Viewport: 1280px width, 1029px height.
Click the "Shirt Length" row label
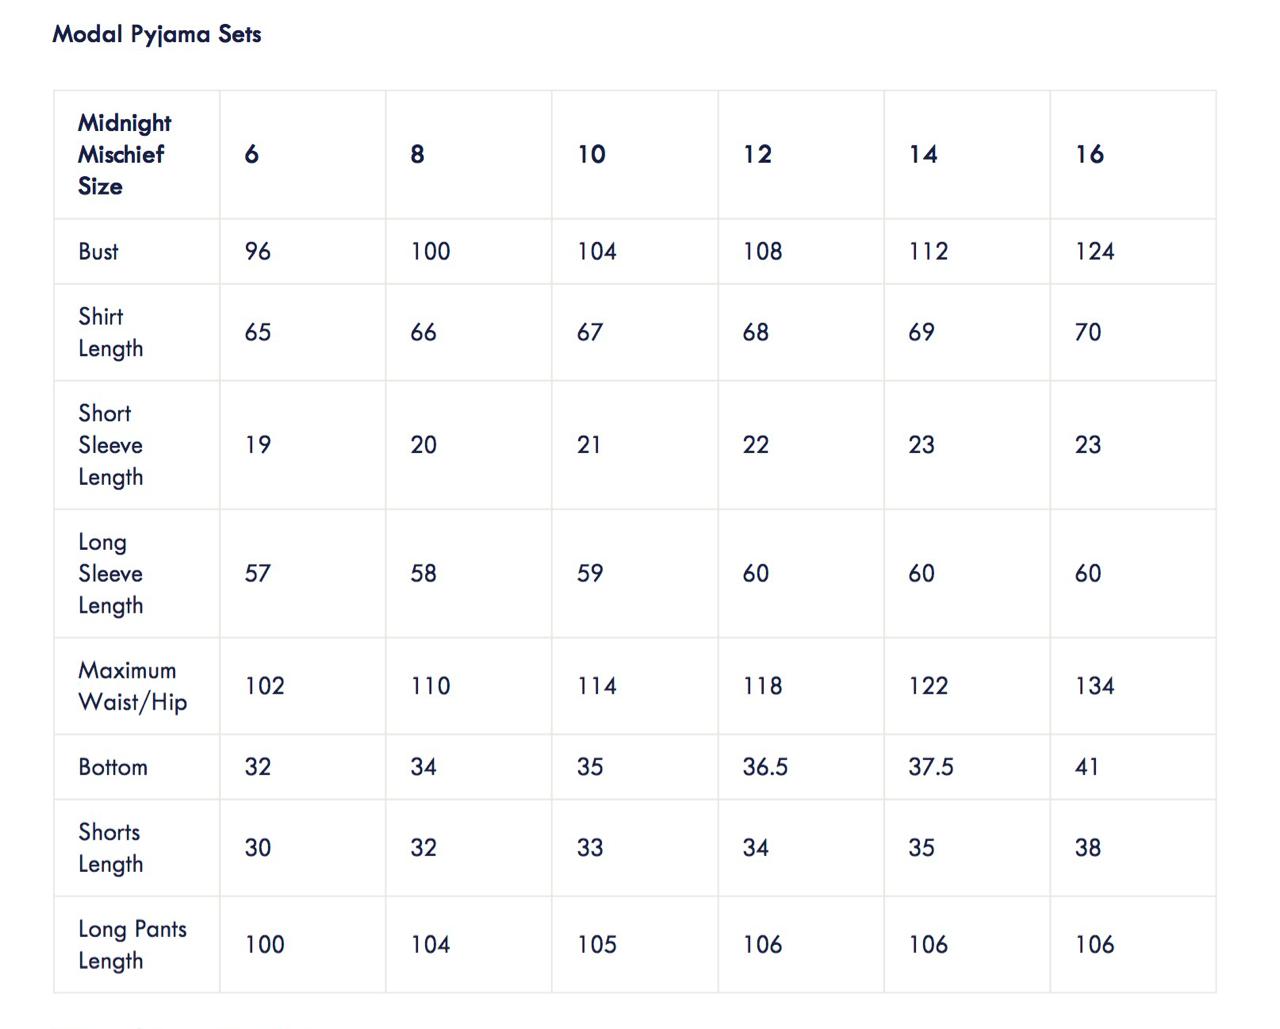pos(110,332)
